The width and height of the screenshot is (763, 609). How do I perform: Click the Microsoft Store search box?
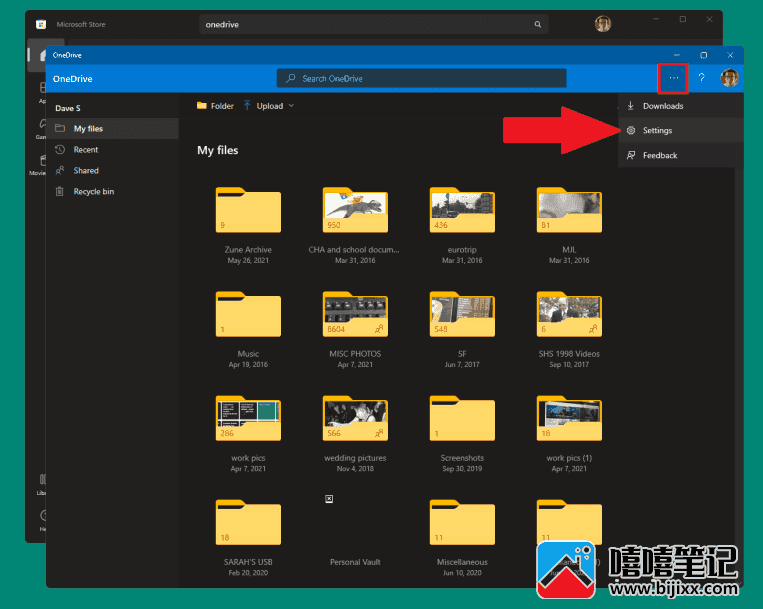[x=374, y=24]
